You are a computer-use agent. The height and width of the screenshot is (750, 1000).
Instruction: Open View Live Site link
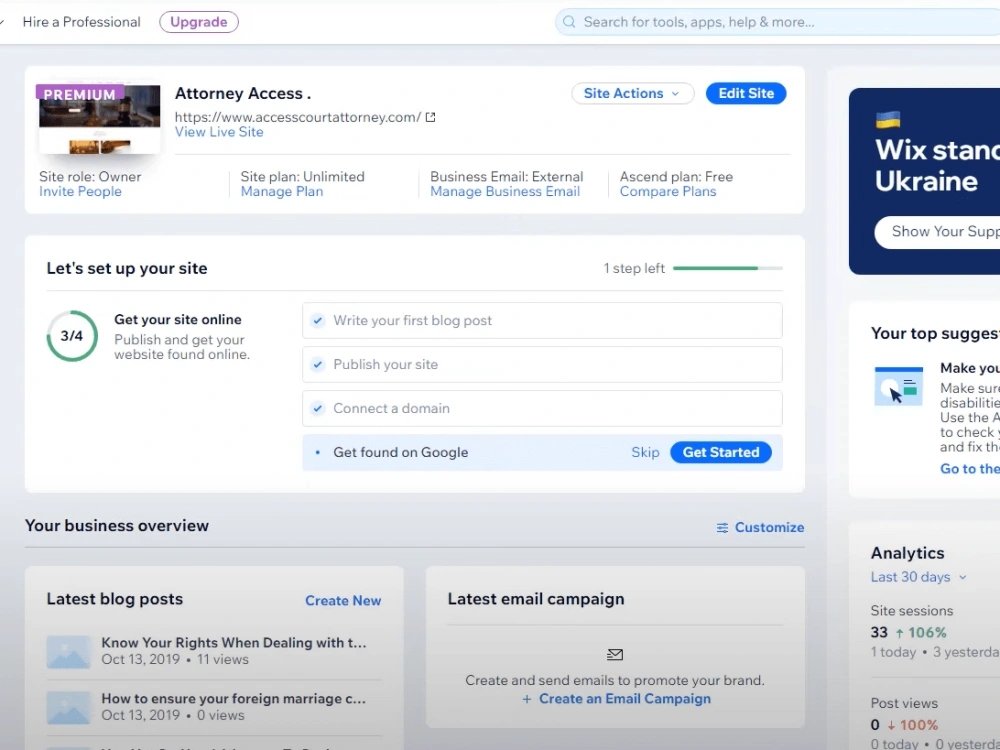point(219,132)
